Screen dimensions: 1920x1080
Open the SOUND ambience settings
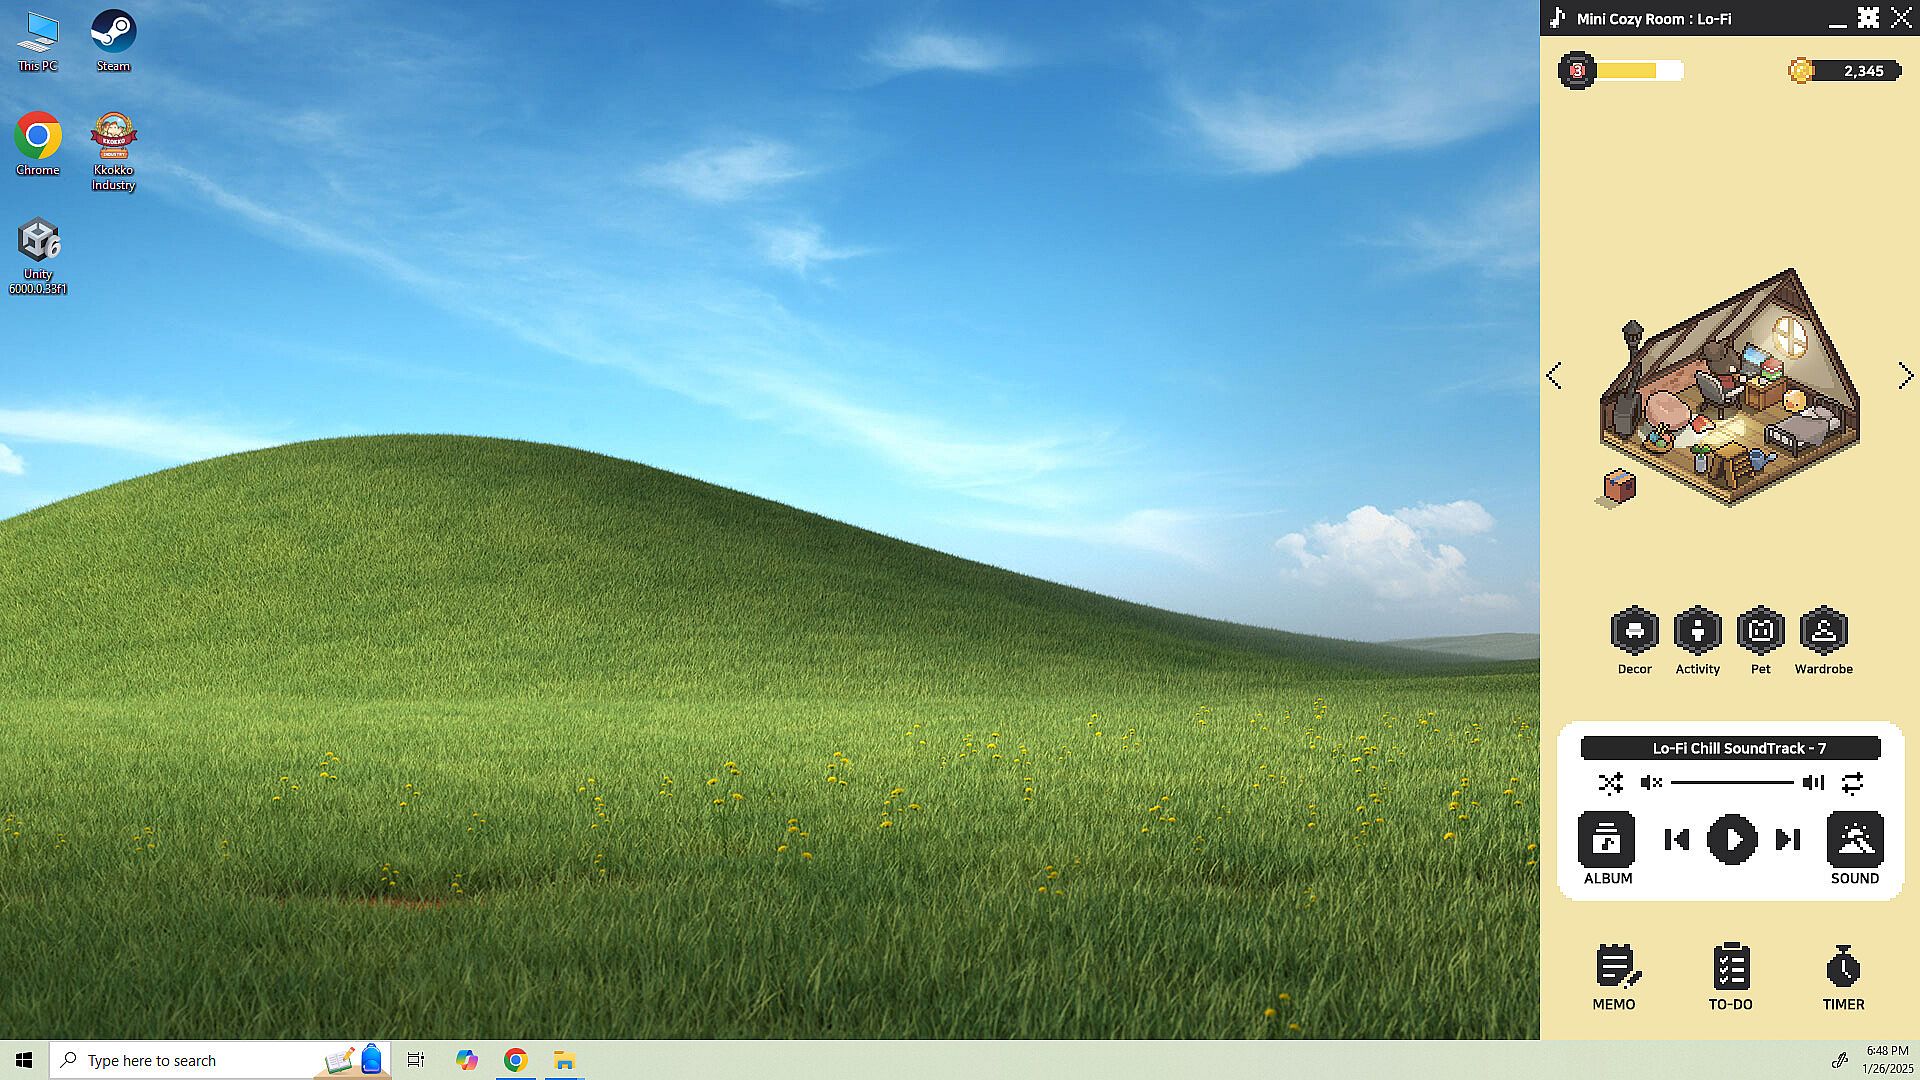[1854, 840]
